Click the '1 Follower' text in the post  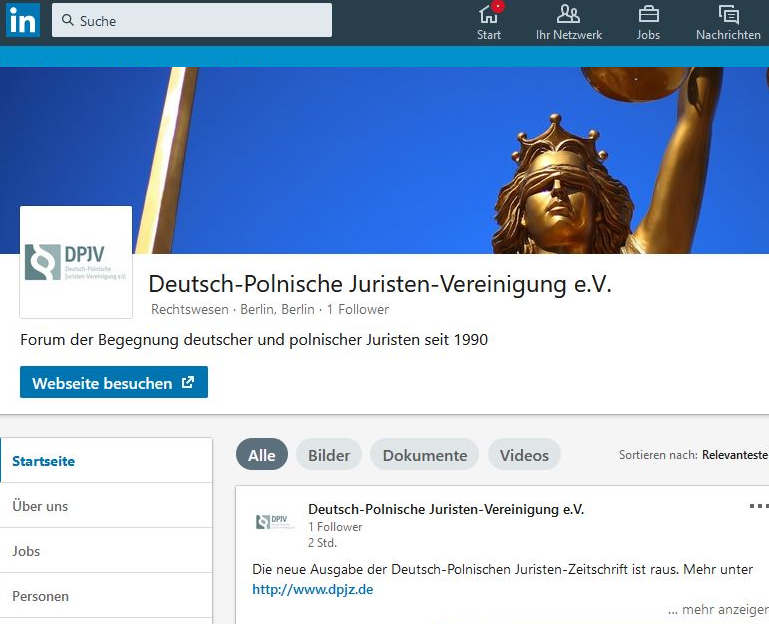335,527
